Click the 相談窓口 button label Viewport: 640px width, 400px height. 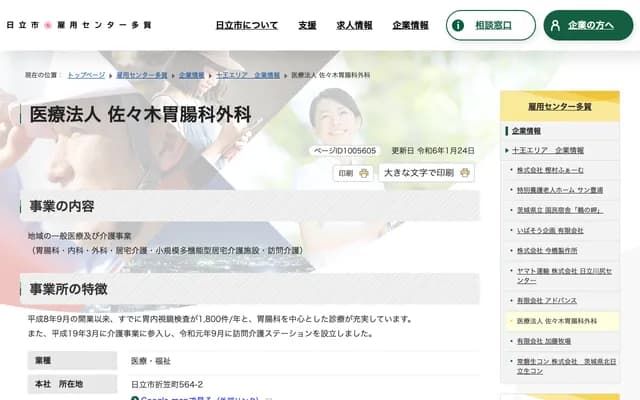(x=493, y=25)
